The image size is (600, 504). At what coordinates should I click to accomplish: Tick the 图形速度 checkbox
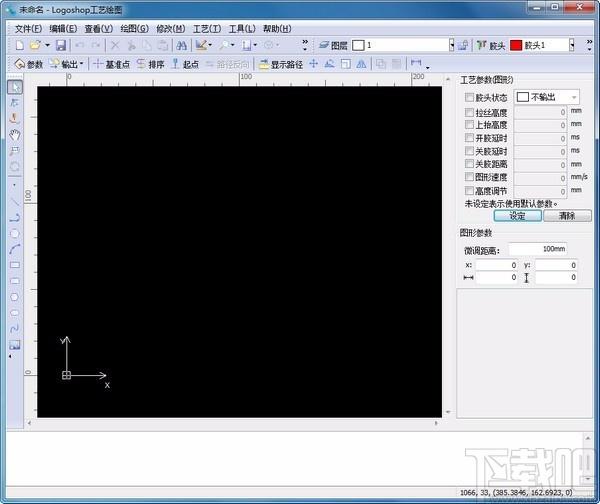[470, 177]
